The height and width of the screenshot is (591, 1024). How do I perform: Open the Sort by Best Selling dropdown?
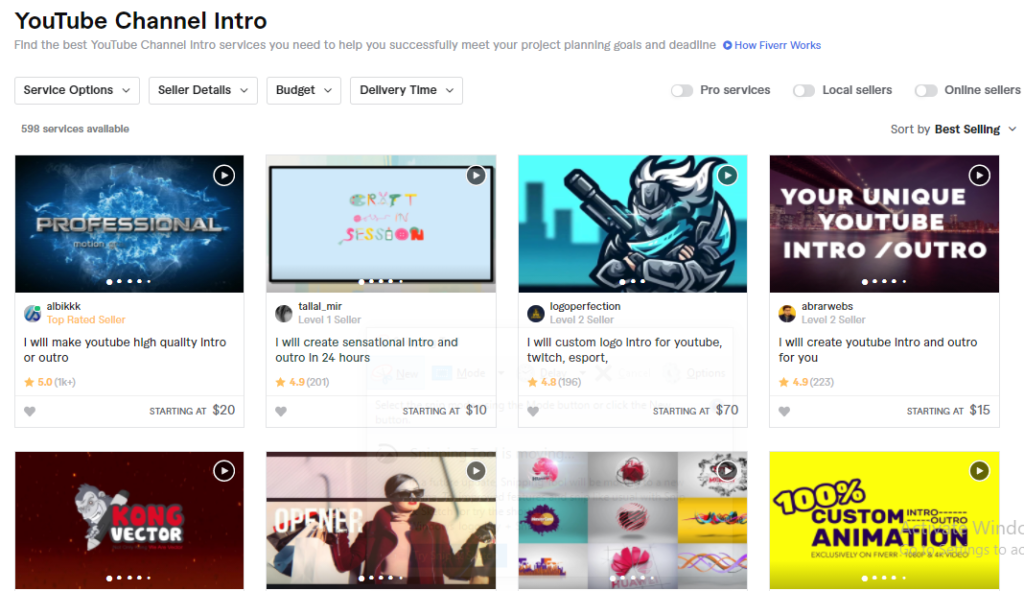pos(953,129)
